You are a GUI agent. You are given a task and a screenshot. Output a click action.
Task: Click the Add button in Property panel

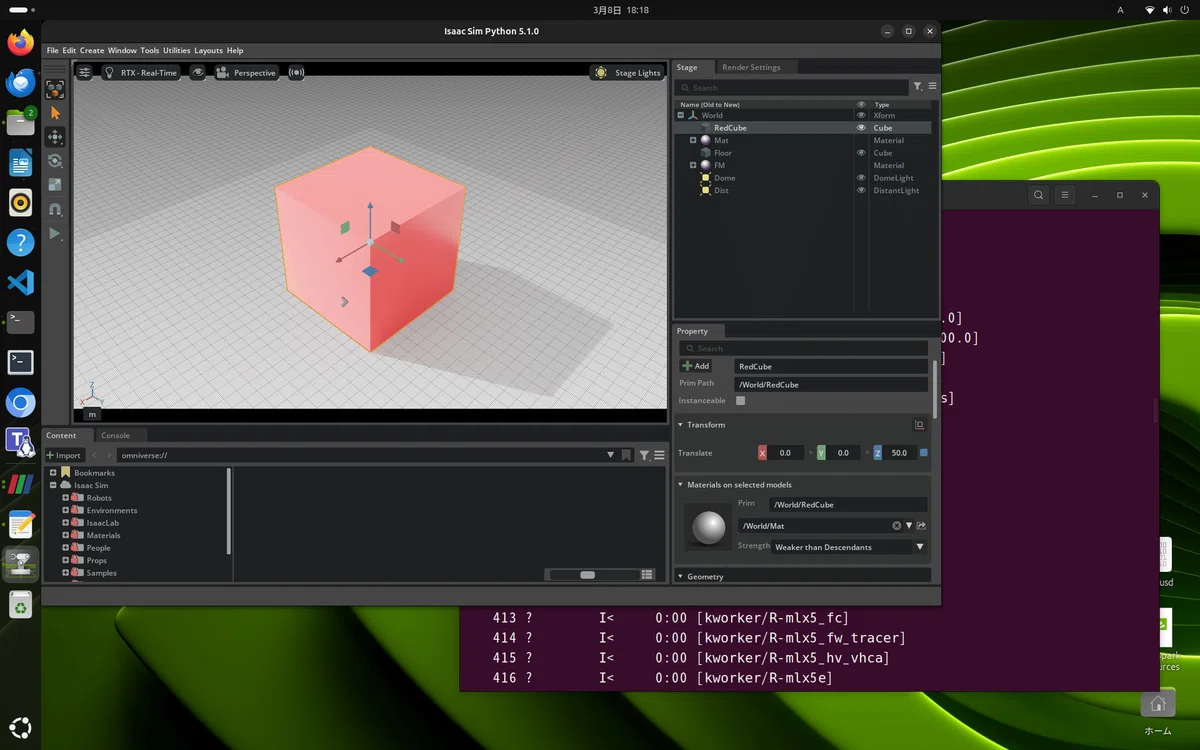[x=696, y=366]
